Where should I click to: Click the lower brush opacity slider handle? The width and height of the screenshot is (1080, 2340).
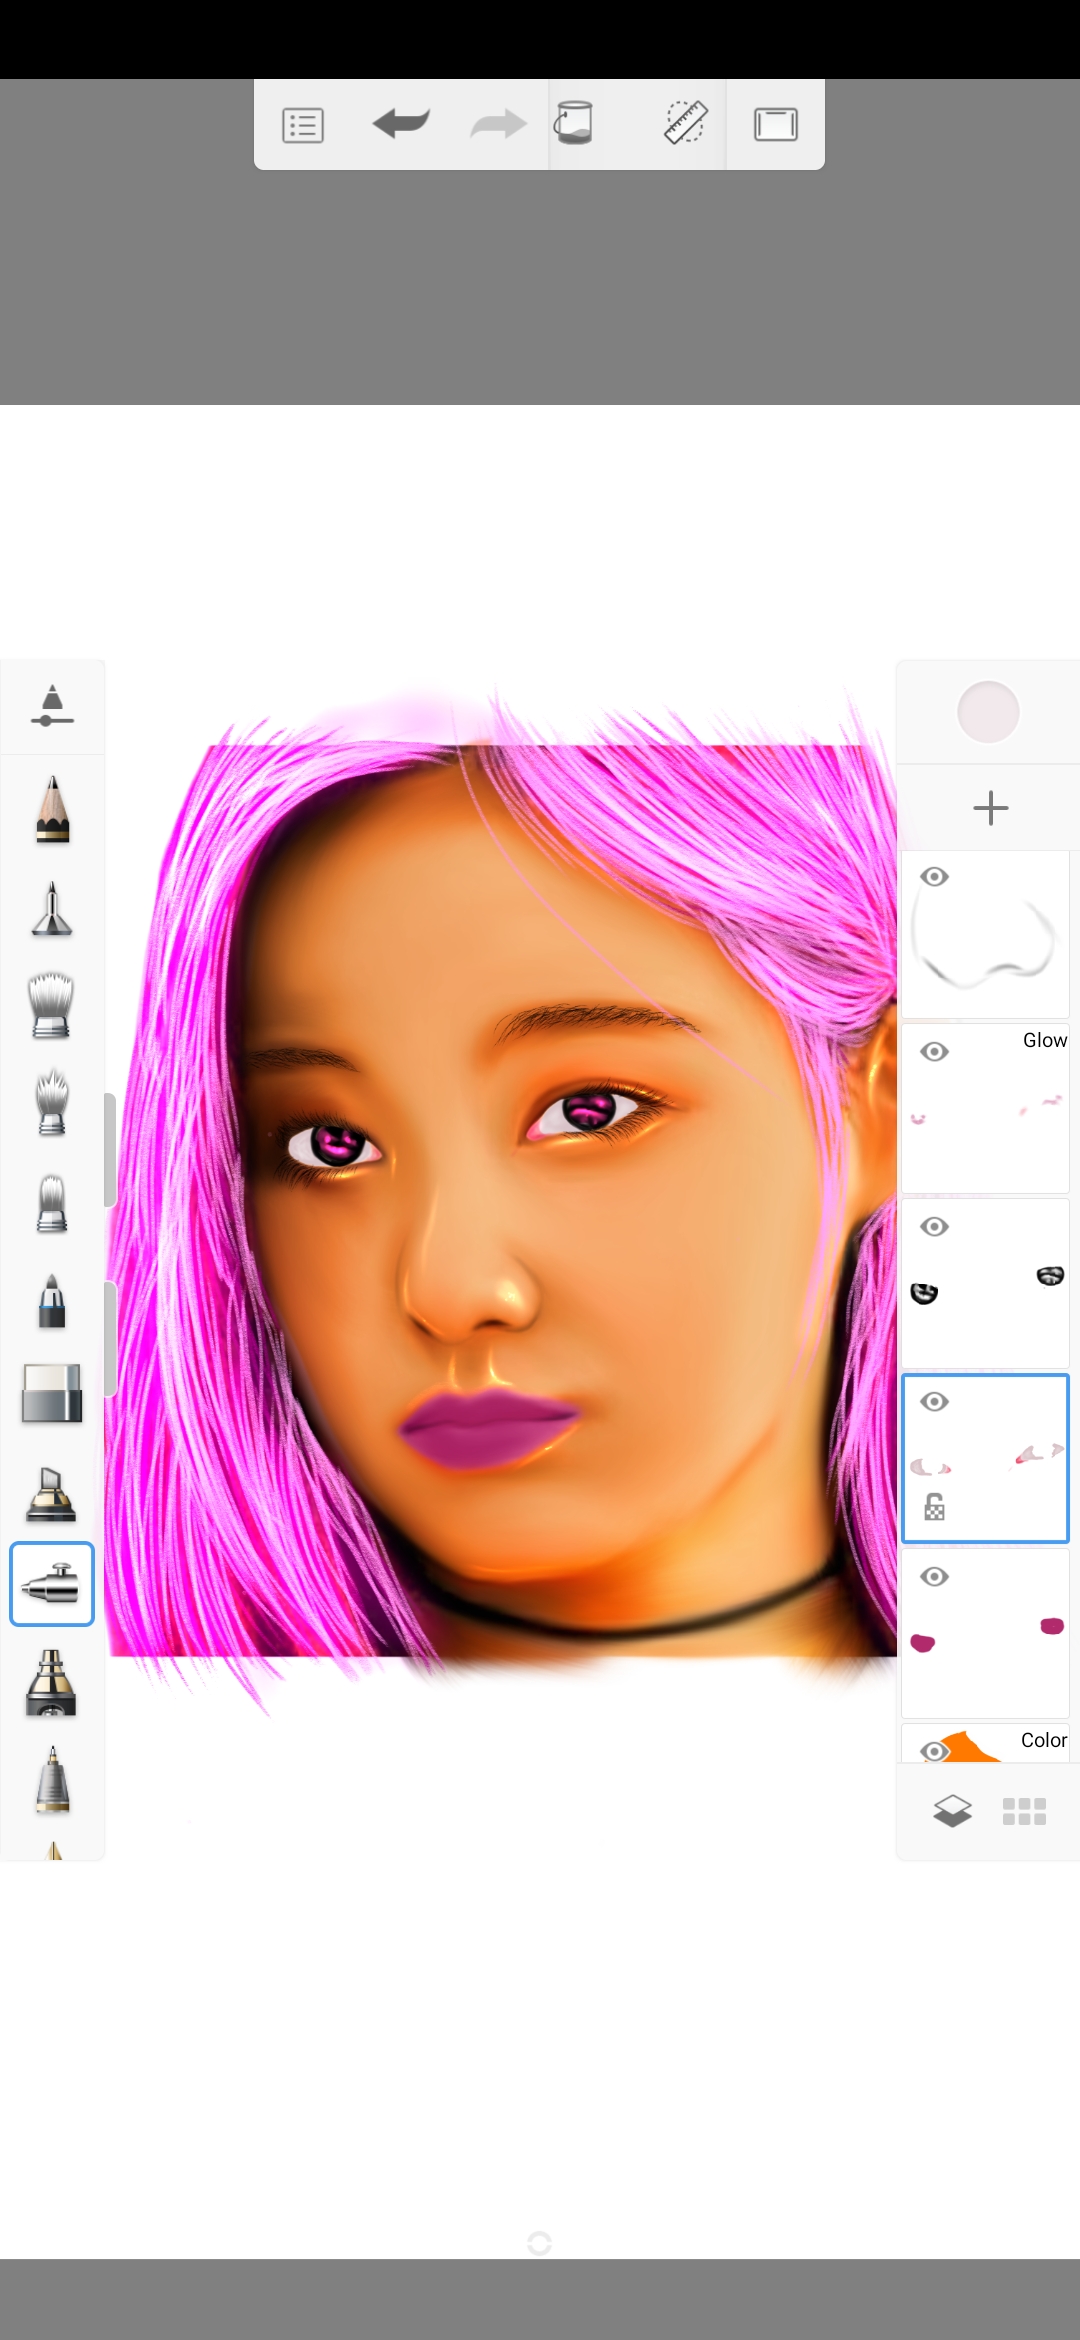coord(110,1339)
